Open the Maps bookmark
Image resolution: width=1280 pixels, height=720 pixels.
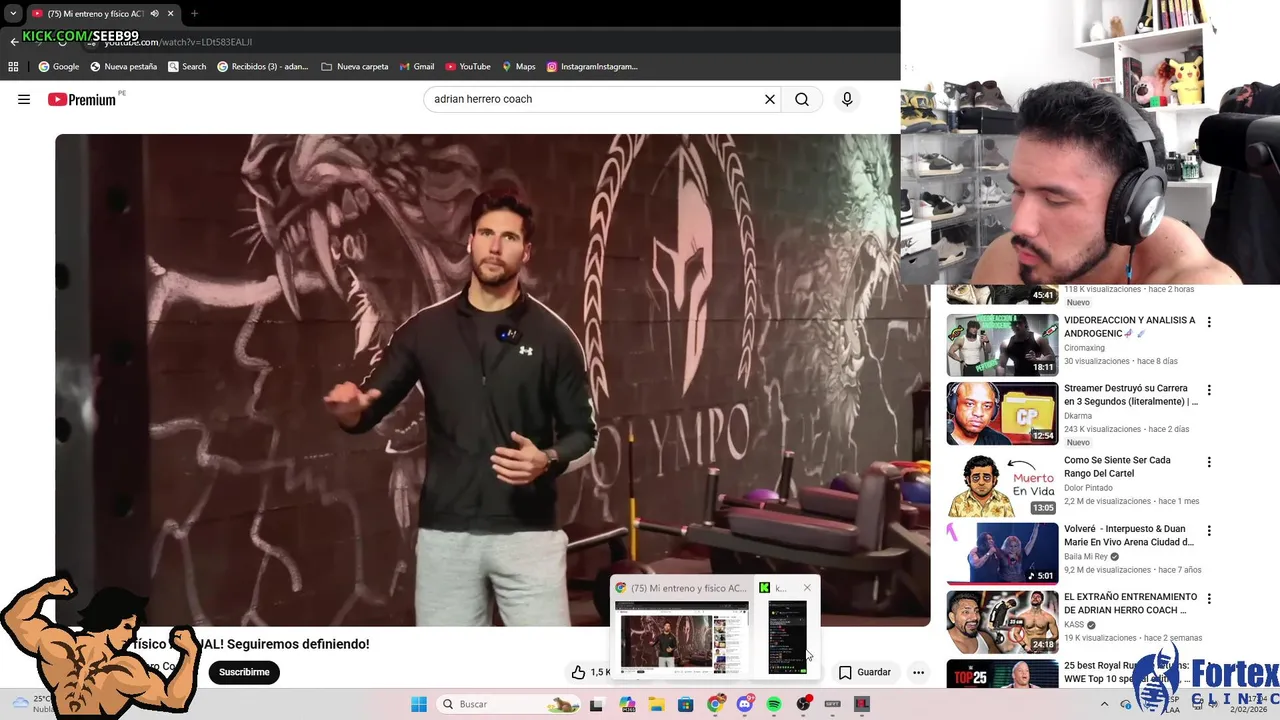click(x=519, y=67)
